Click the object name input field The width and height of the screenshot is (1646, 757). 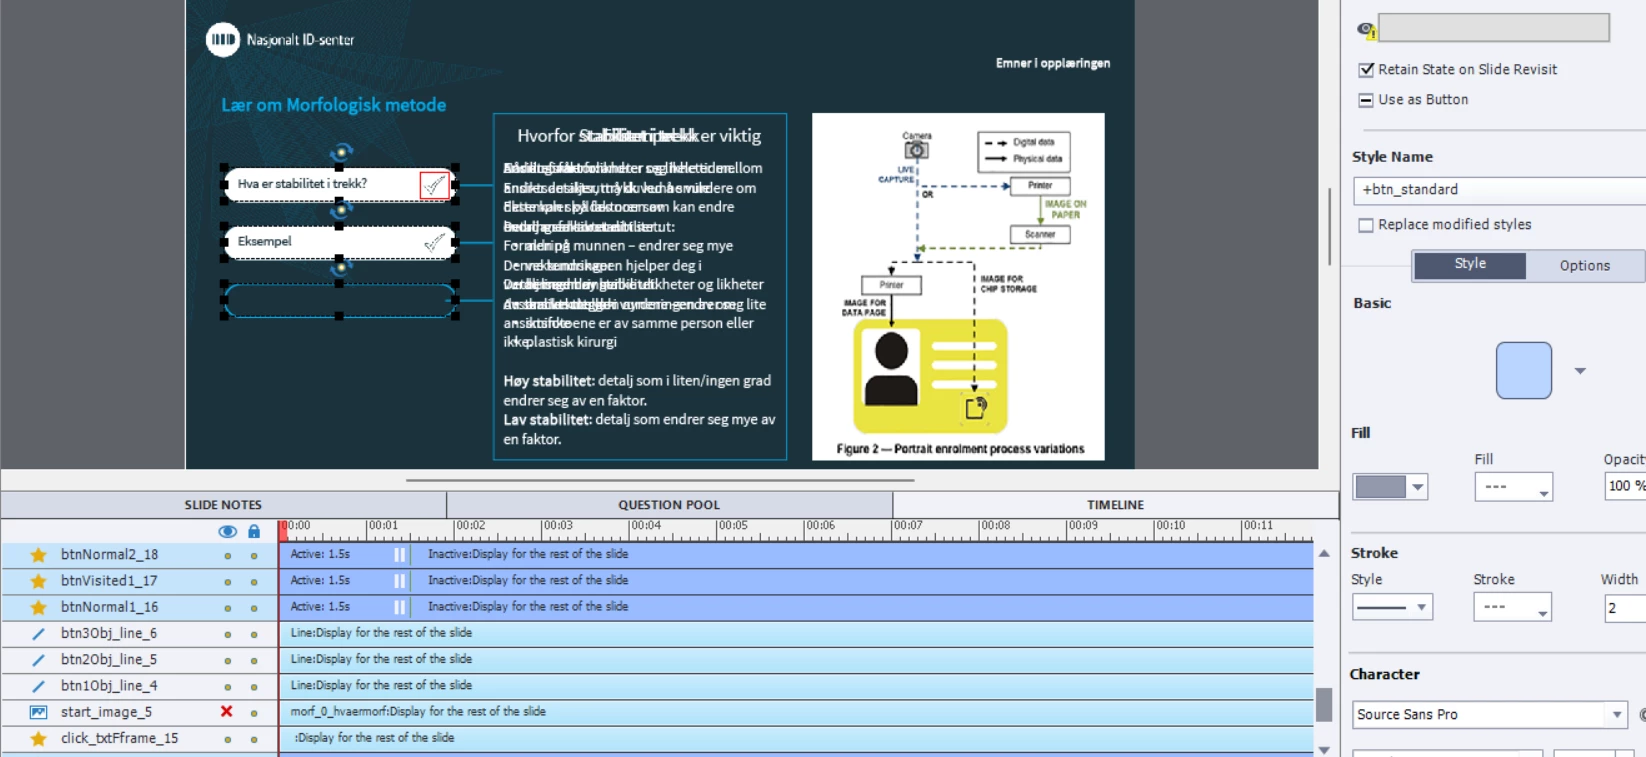tap(1493, 28)
